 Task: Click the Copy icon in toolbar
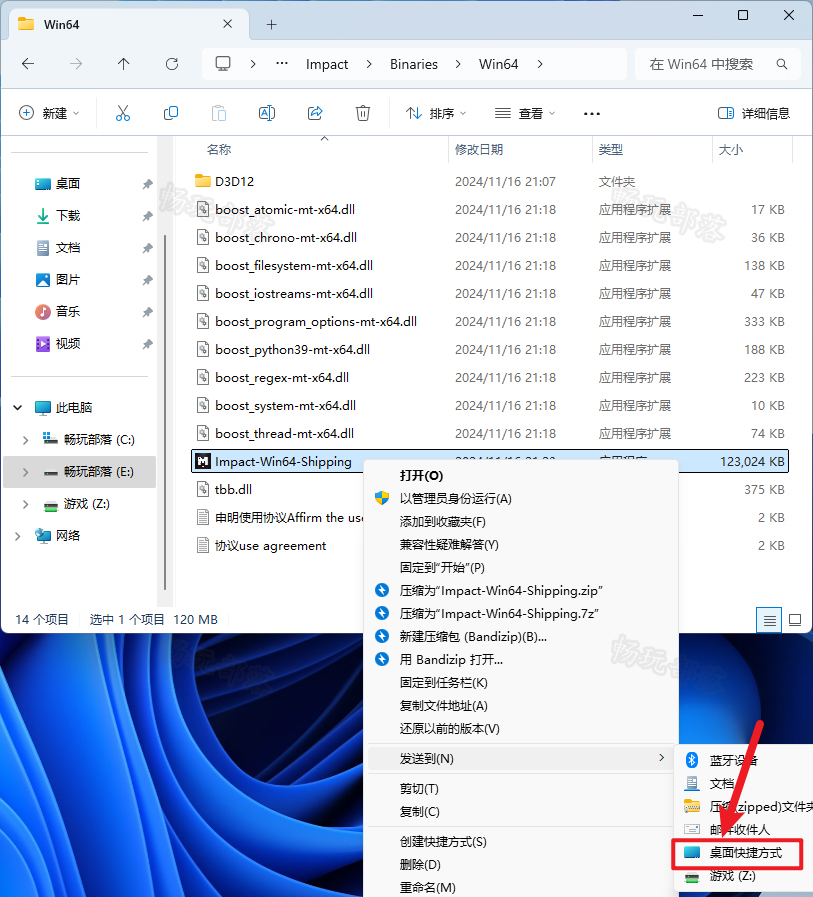click(x=170, y=113)
